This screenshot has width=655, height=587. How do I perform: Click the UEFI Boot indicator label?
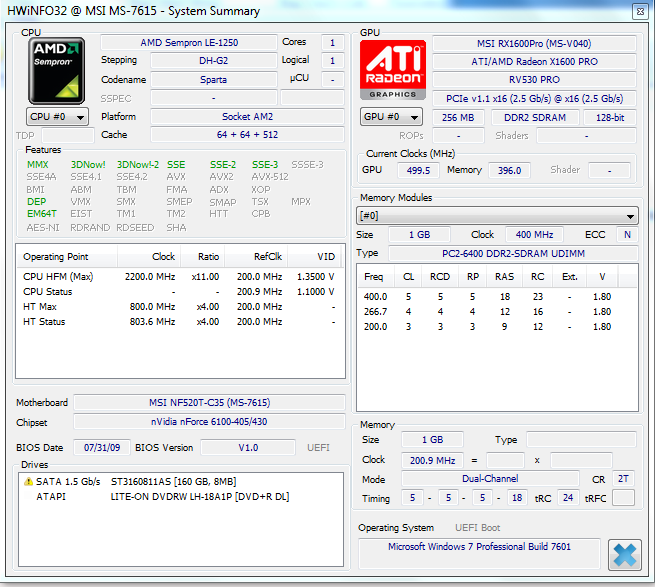tap(477, 528)
